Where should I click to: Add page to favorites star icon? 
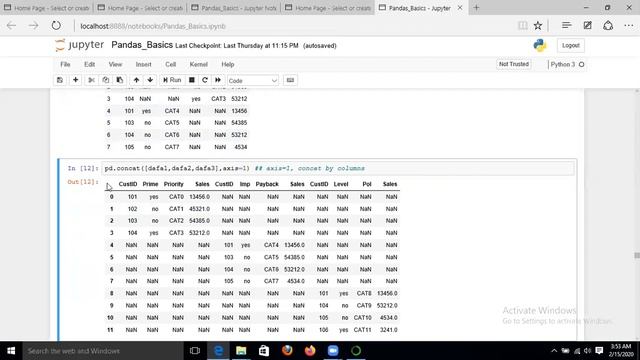[x=538, y=26]
